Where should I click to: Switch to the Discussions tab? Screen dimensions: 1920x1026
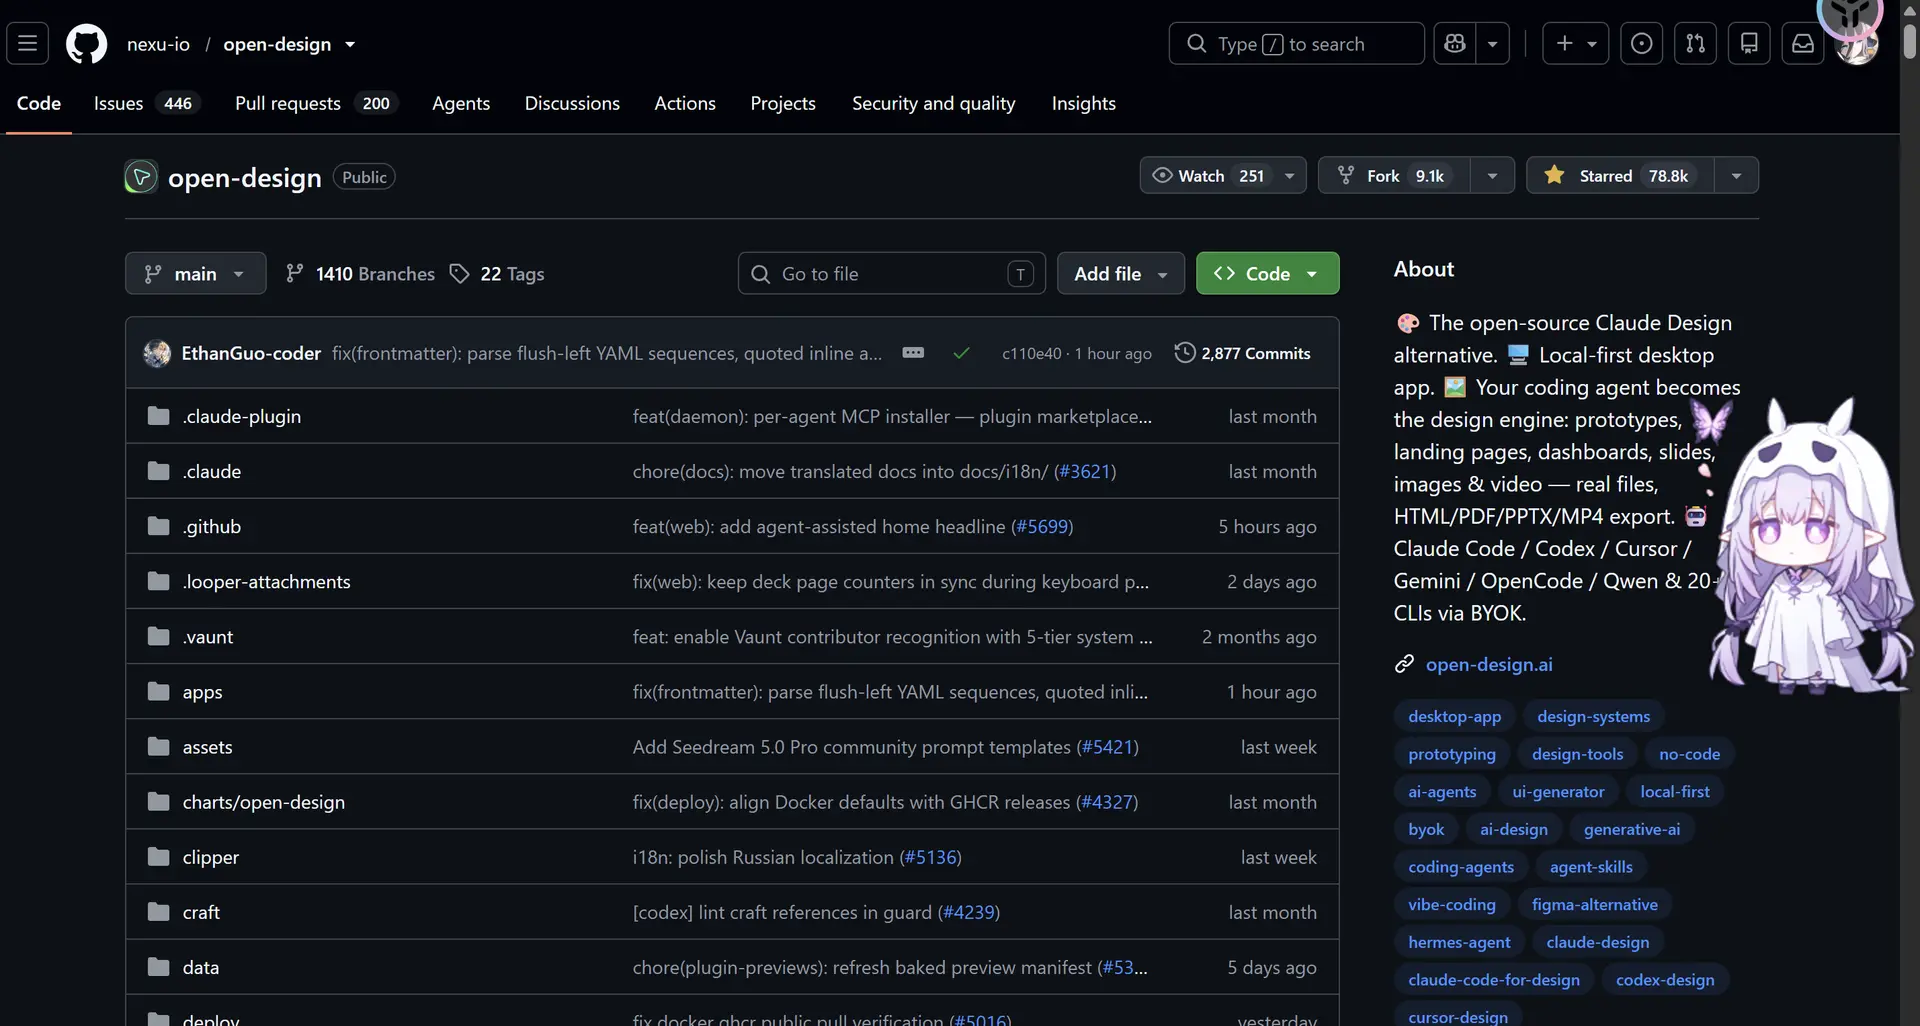click(572, 103)
